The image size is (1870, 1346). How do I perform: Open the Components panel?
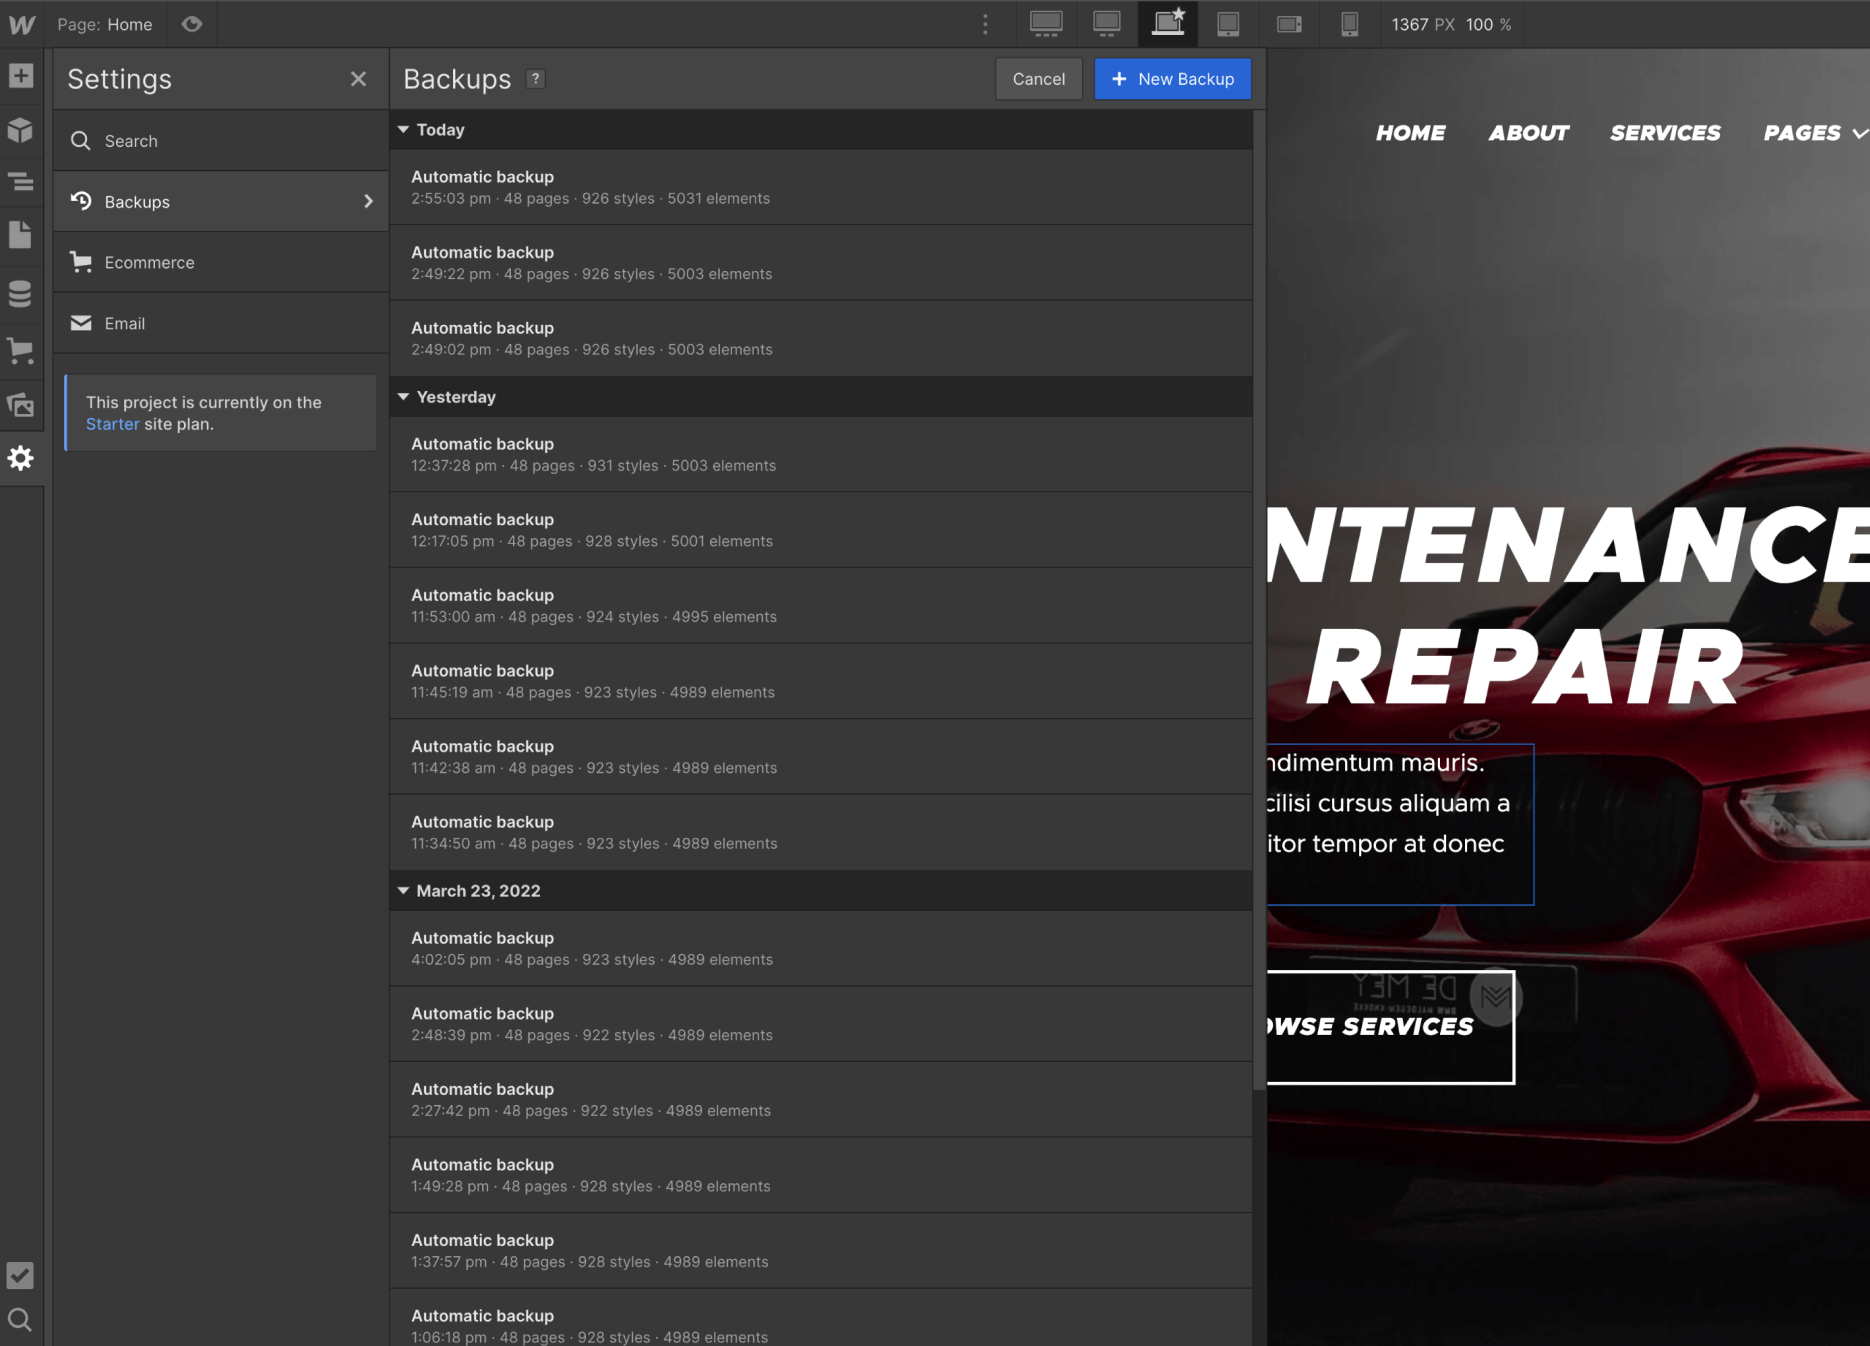point(21,130)
